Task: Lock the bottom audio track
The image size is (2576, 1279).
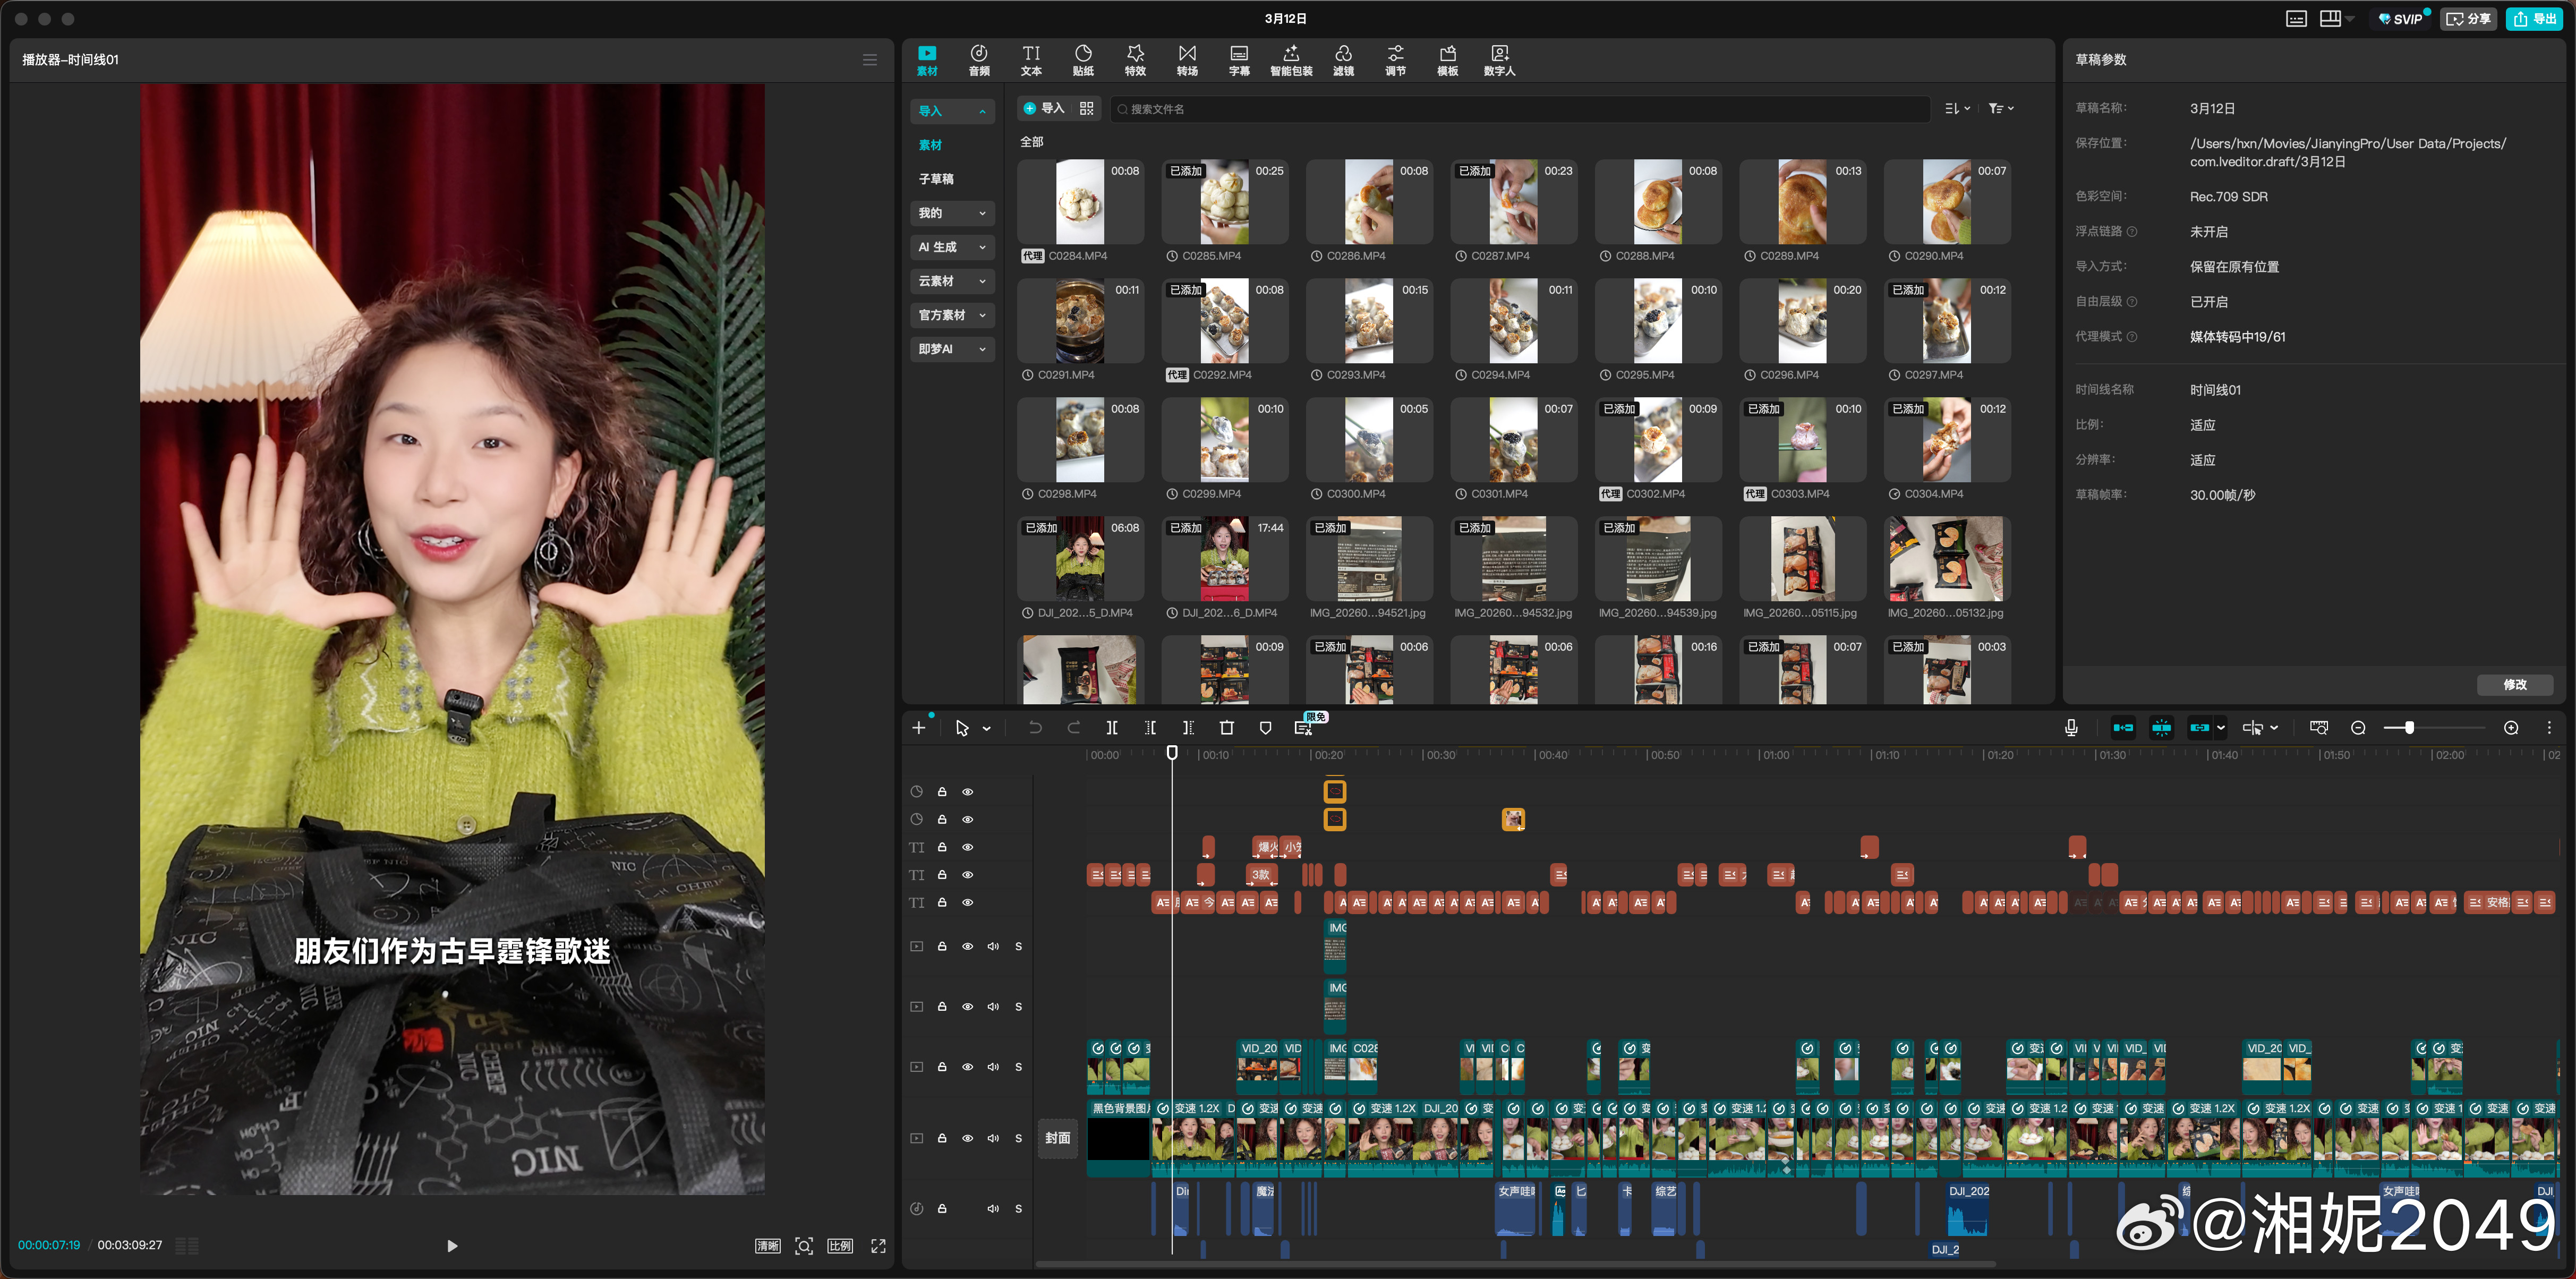Action: coord(942,1208)
